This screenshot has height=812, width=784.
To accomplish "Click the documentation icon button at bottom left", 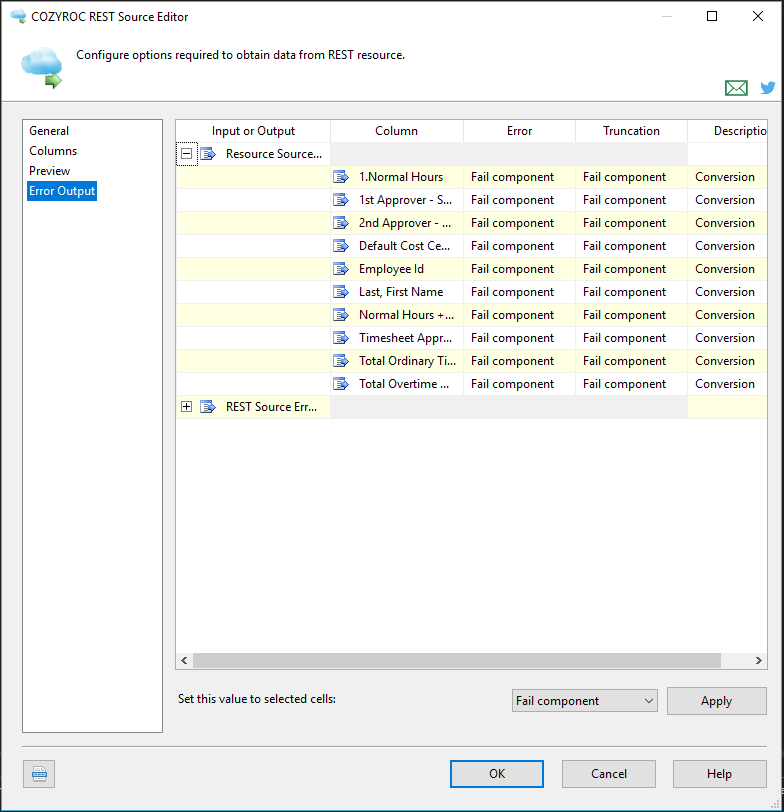I will 39,774.
